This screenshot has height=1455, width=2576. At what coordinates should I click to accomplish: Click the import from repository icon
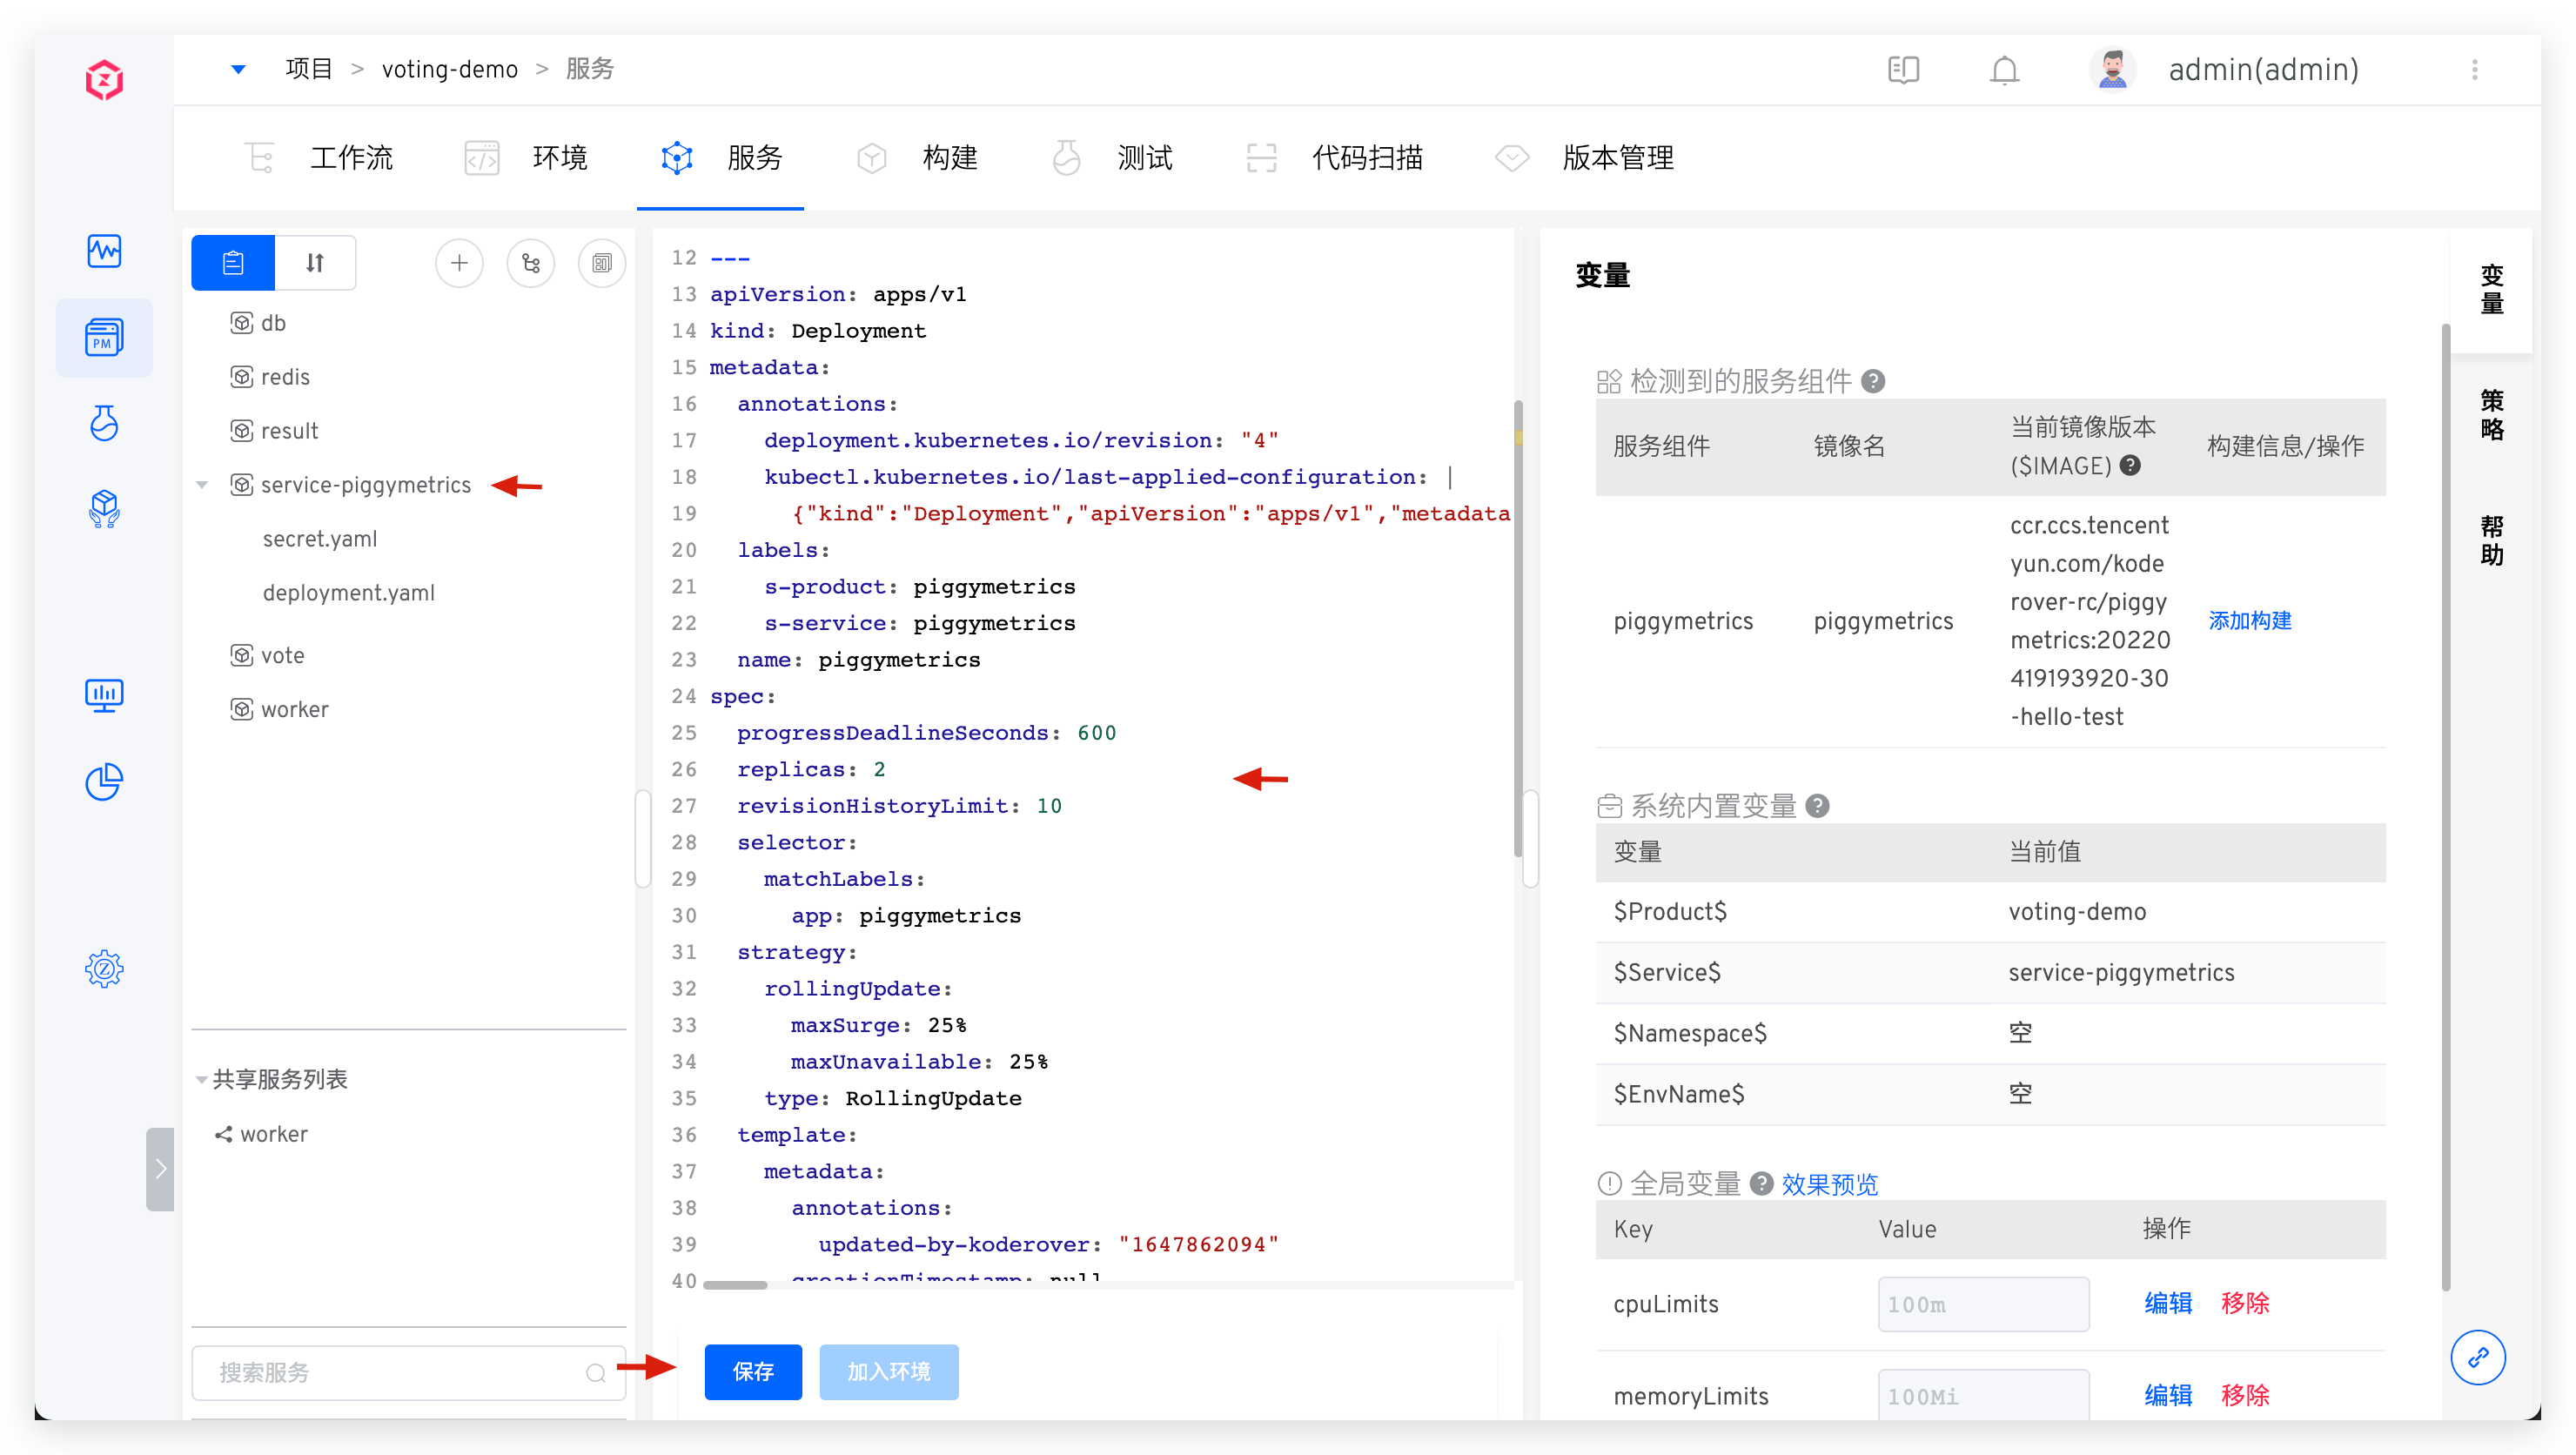531,263
